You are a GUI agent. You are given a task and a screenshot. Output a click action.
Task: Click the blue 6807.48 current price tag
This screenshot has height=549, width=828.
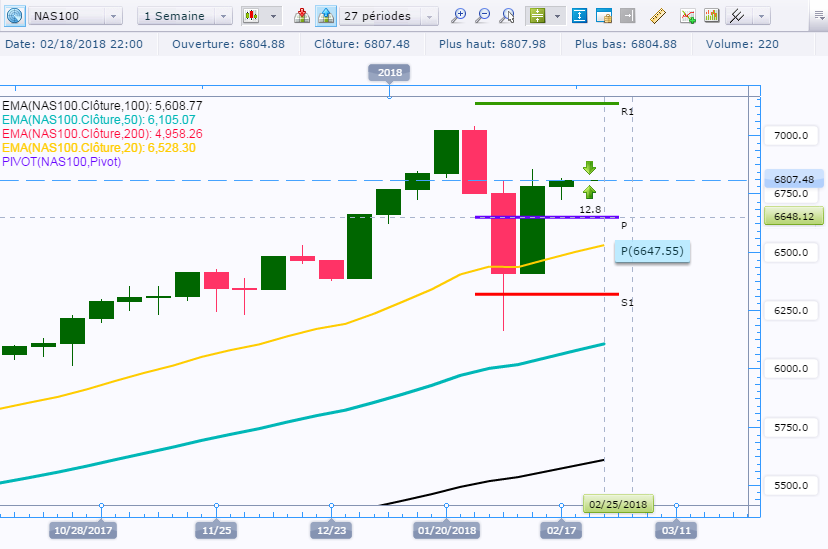point(793,179)
